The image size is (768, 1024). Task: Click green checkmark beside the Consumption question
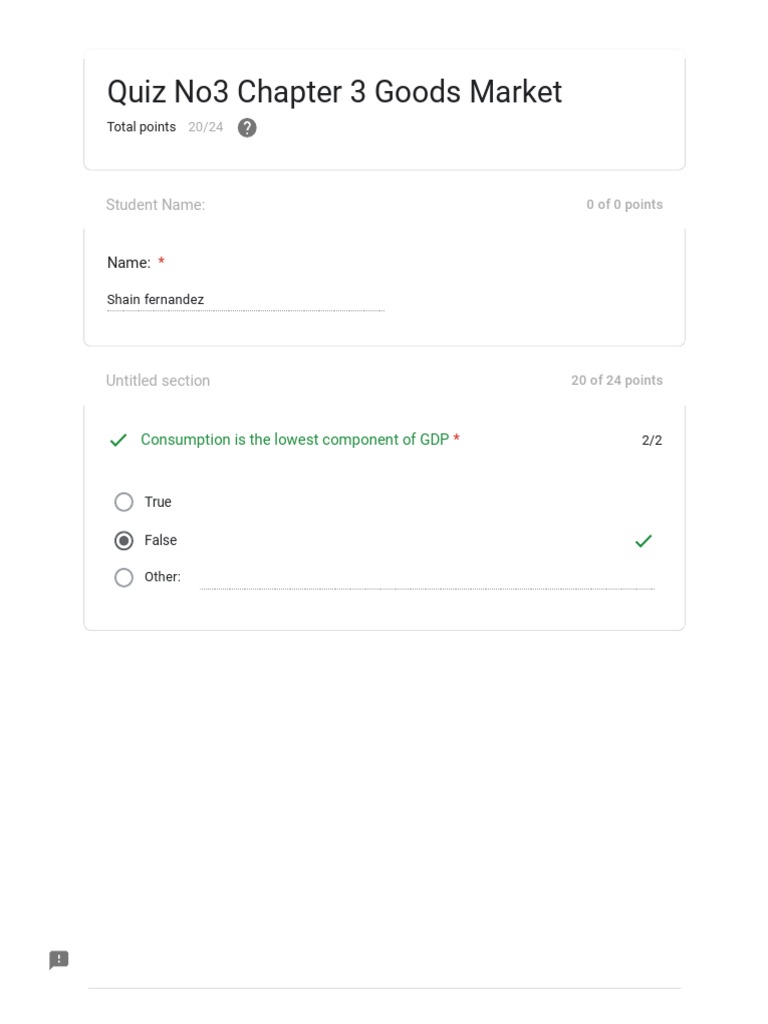tap(118, 440)
